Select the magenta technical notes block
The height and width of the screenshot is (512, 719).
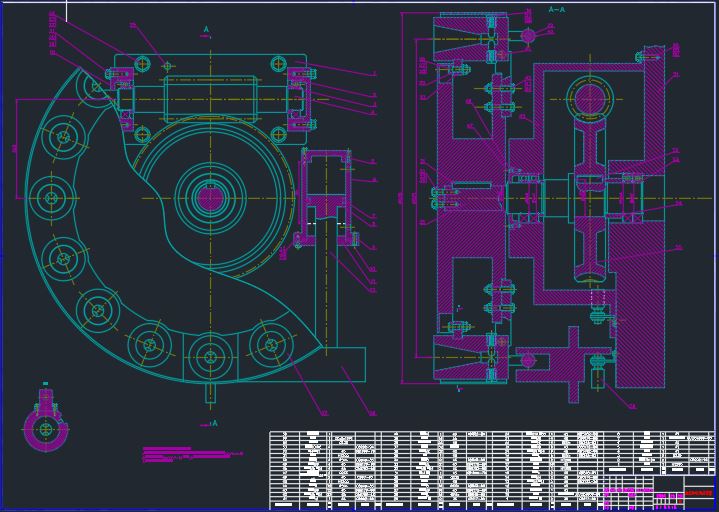pyautogui.click(x=193, y=455)
